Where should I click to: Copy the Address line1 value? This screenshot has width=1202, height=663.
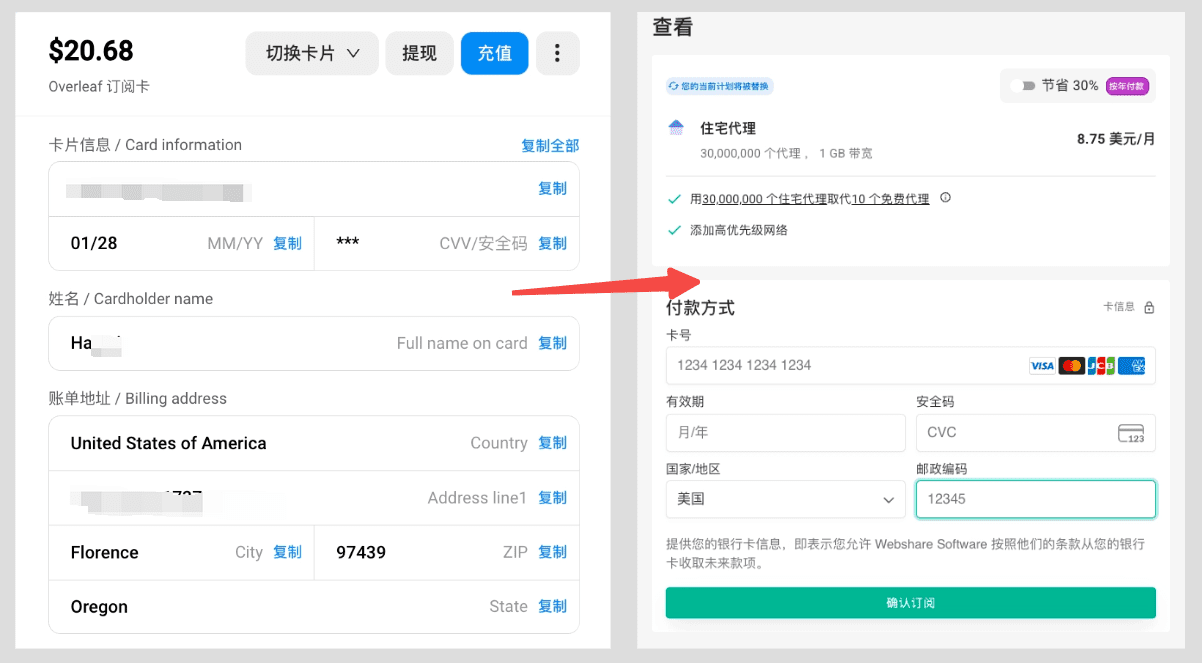(553, 498)
